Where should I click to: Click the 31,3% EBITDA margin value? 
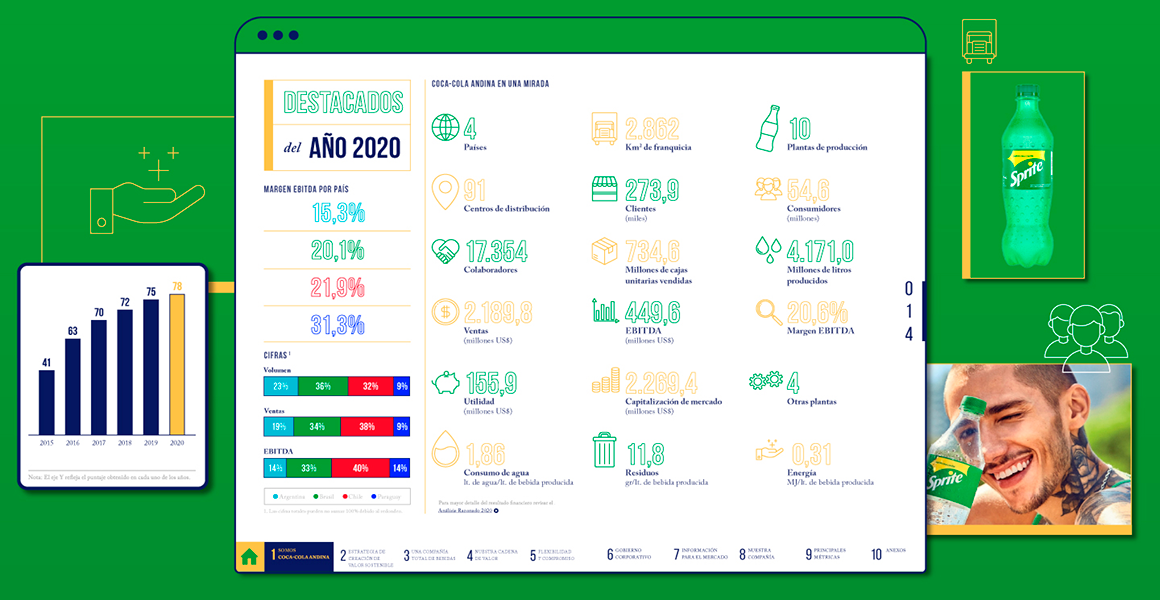click(337, 323)
